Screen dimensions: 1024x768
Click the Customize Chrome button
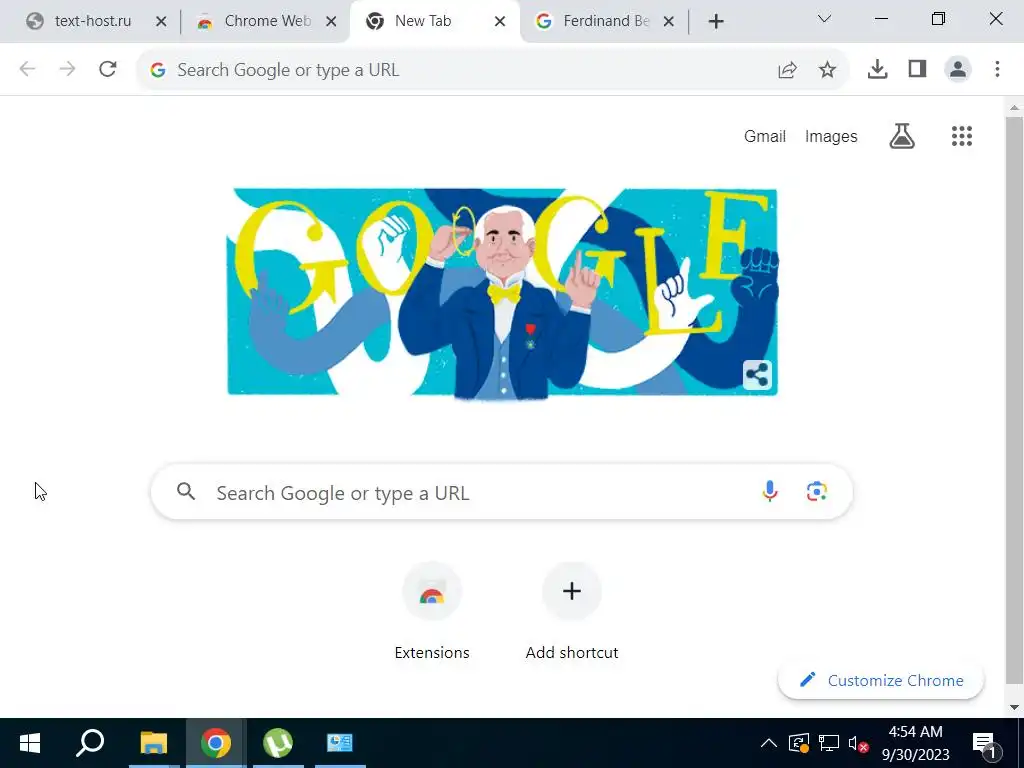tap(881, 680)
